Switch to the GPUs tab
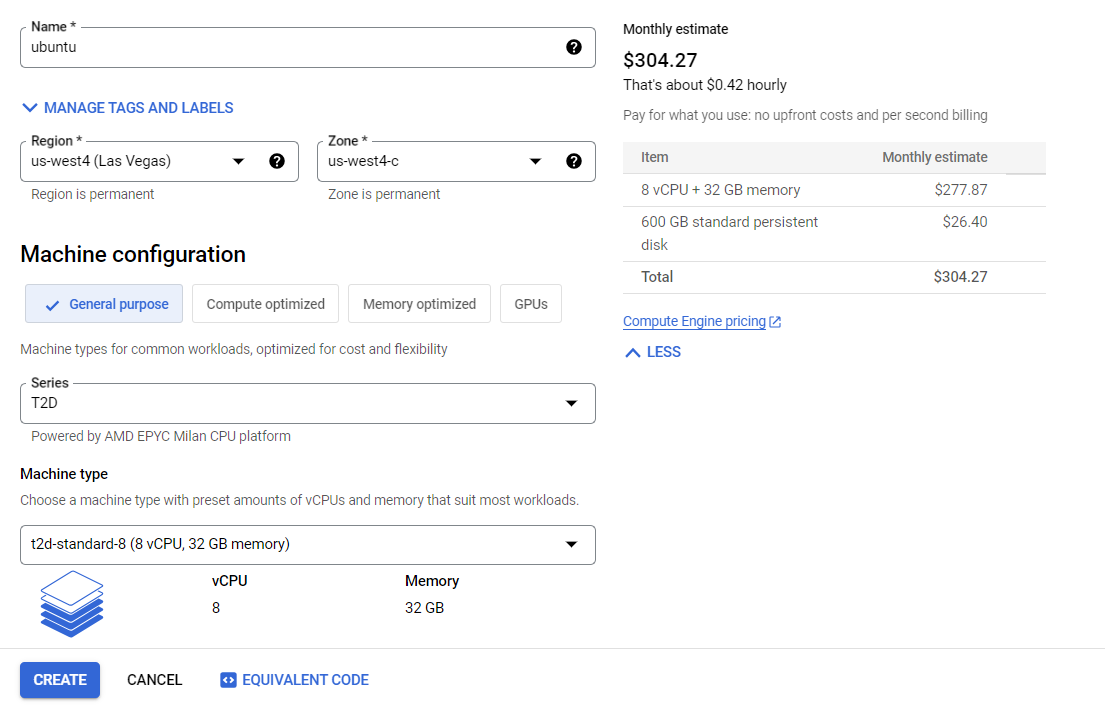 click(x=531, y=304)
